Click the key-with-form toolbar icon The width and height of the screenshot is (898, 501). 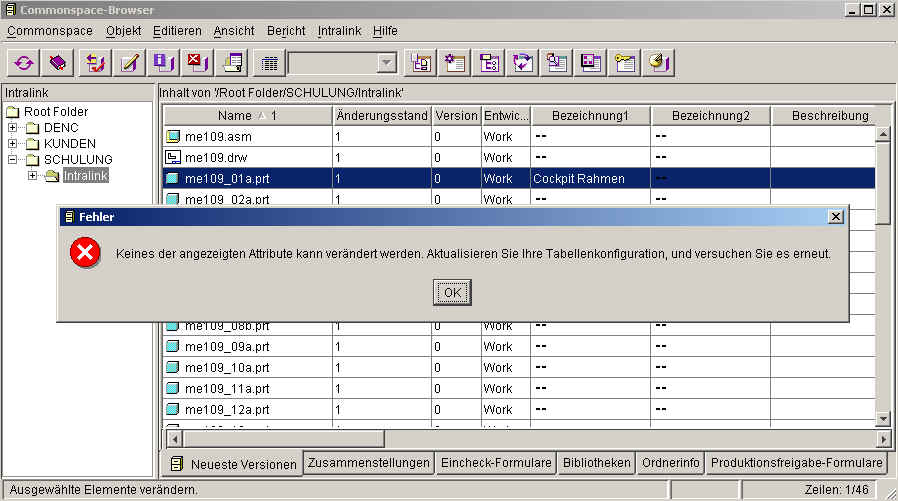pyautogui.click(x=624, y=63)
